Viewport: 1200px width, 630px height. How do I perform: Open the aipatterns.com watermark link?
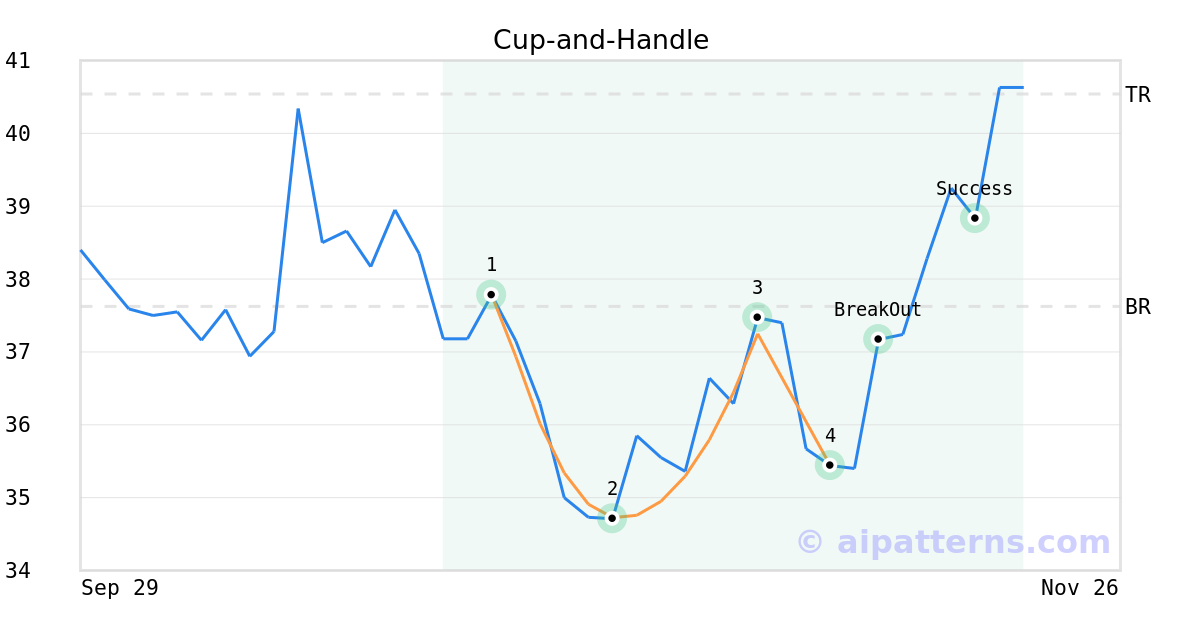click(953, 542)
